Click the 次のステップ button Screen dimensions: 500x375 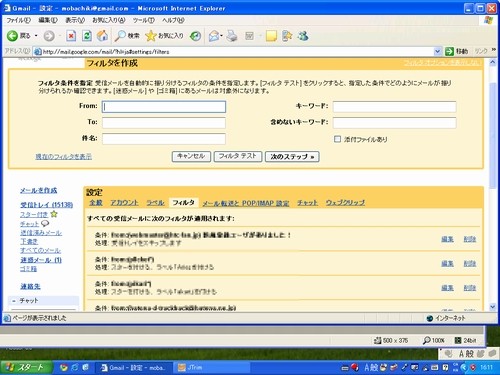[x=292, y=157]
